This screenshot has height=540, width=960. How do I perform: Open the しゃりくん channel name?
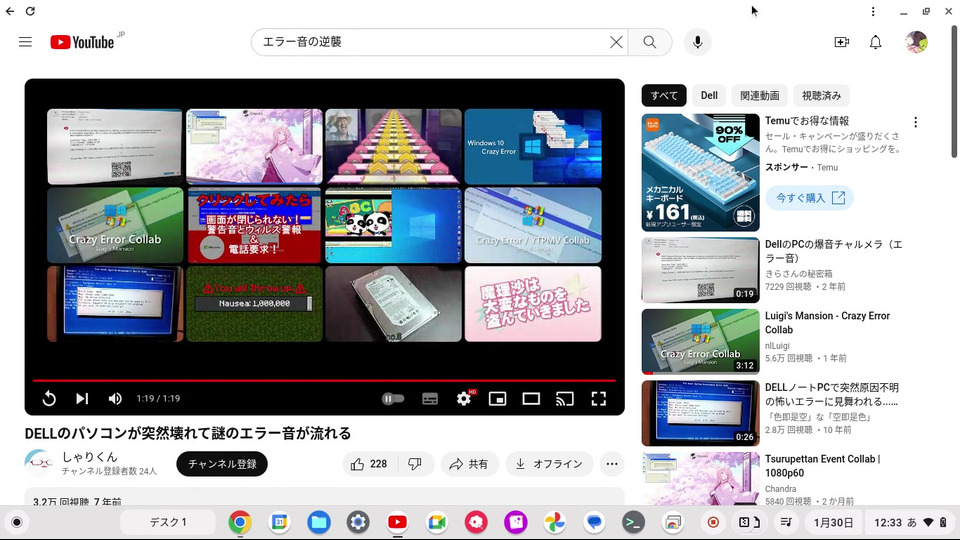[x=90, y=457]
